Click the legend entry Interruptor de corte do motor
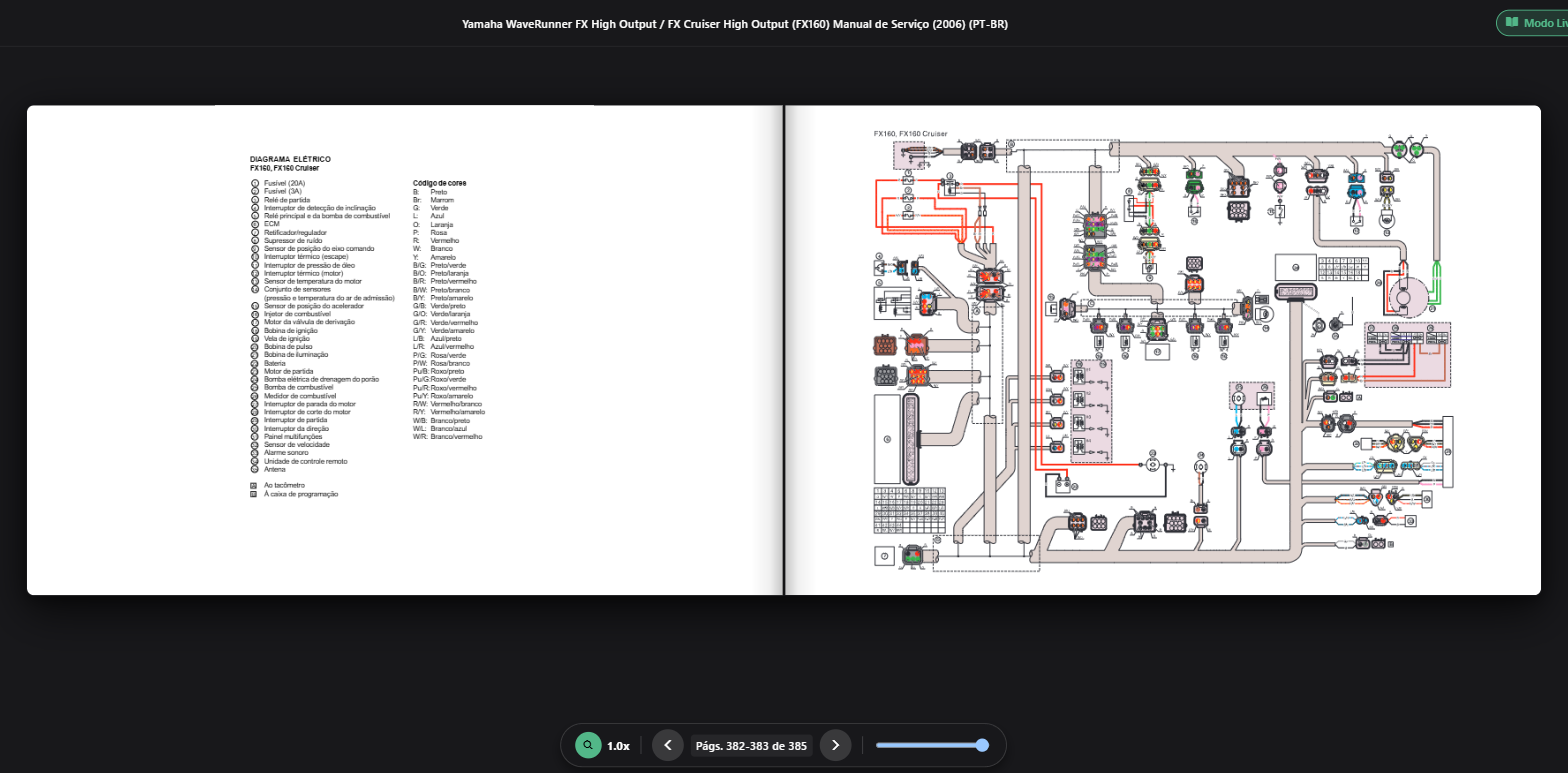Screen dimensions: 1568x773 [x=307, y=412]
